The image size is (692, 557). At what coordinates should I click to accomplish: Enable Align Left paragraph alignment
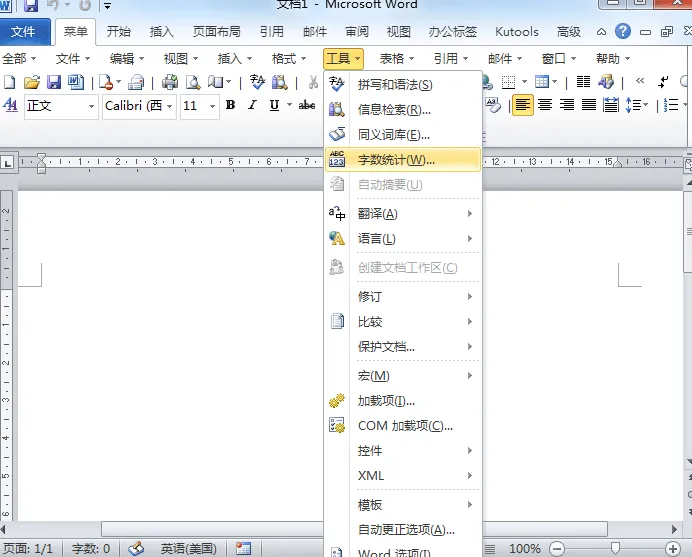pyautogui.click(x=523, y=105)
